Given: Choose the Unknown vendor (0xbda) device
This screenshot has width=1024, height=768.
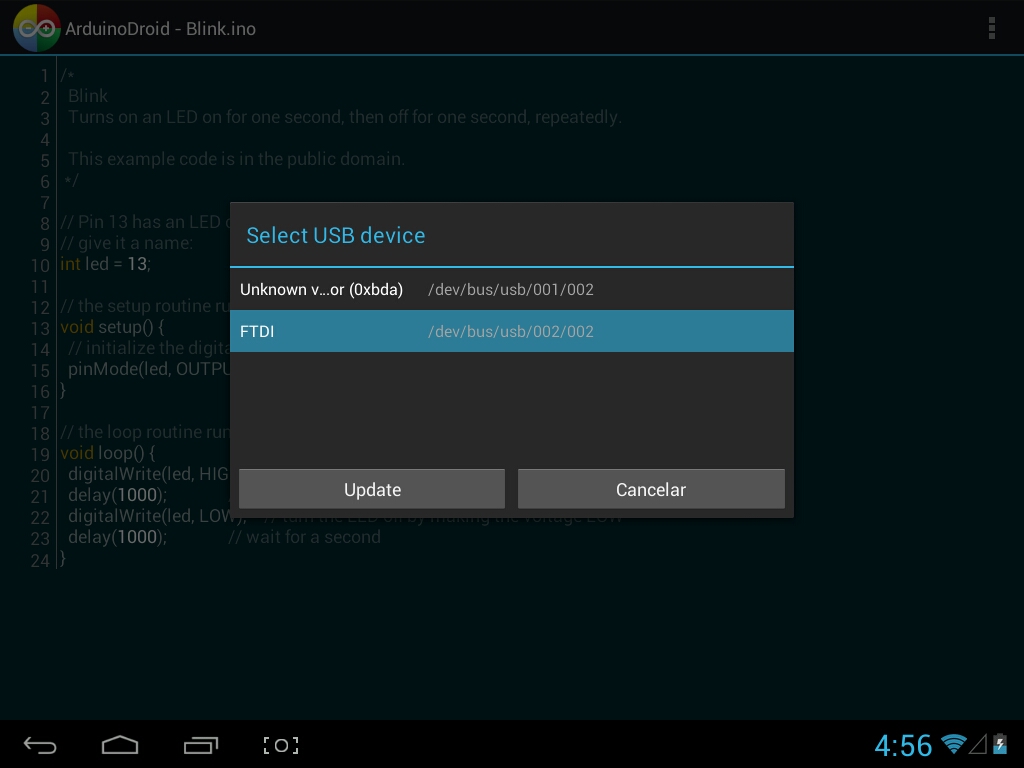Looking at the screenshot, I should pos(511,289).
